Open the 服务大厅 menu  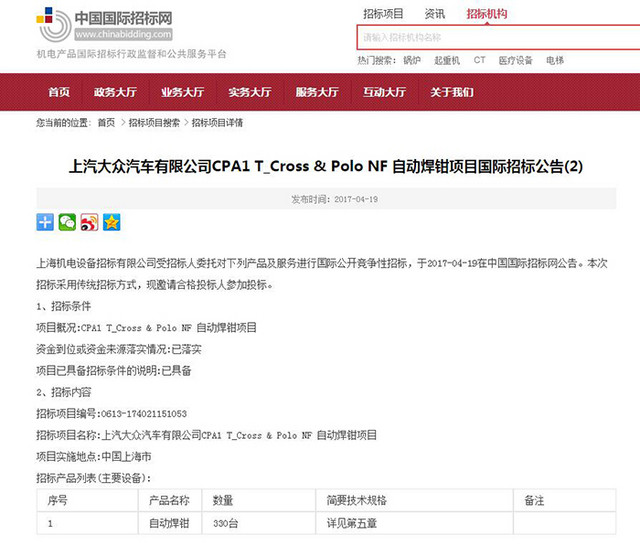click(317, 92)
